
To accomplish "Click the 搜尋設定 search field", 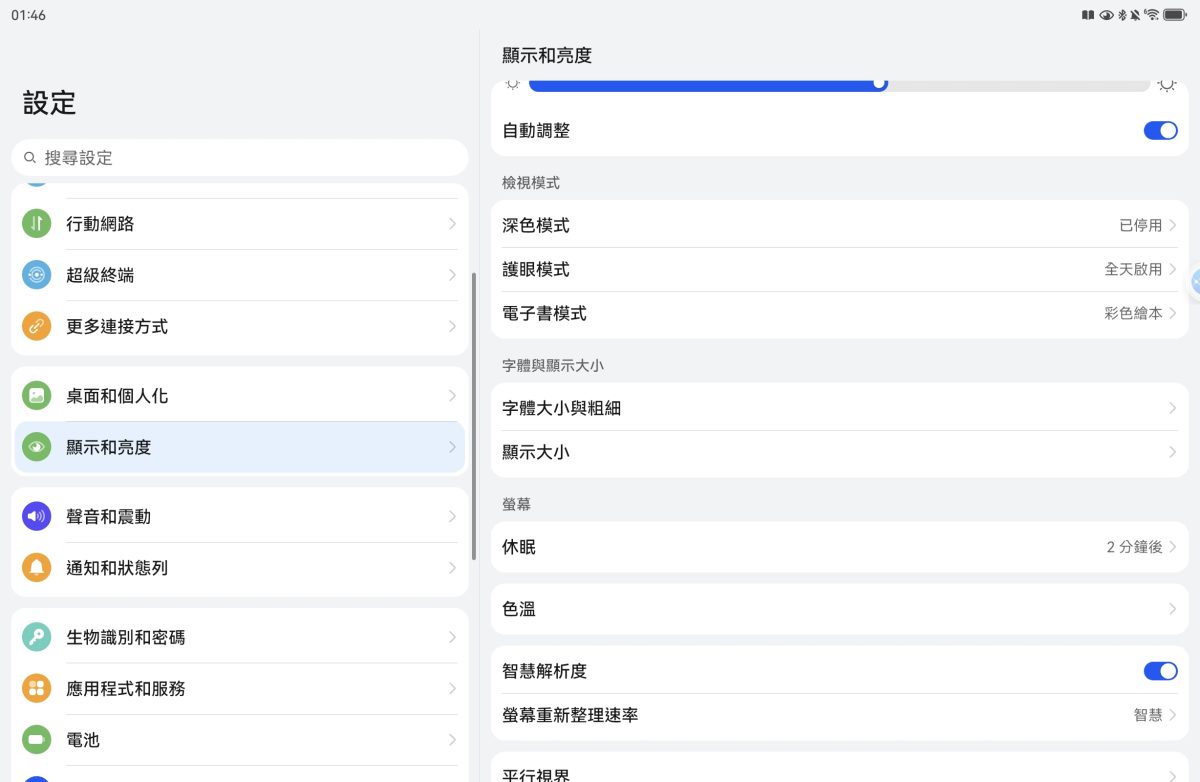I will pyautogui.click(x=240, y=158).
